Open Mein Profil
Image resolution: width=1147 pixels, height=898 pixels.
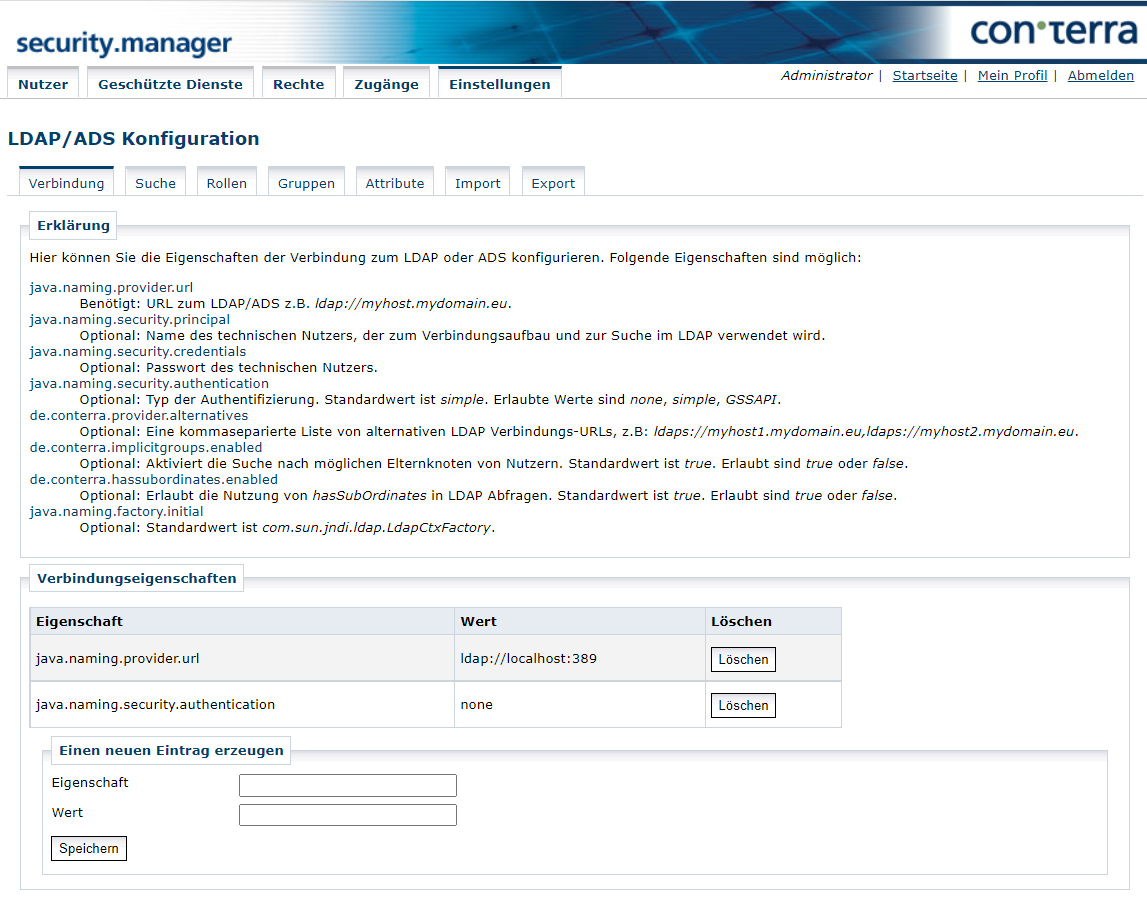click(1012, 75)
